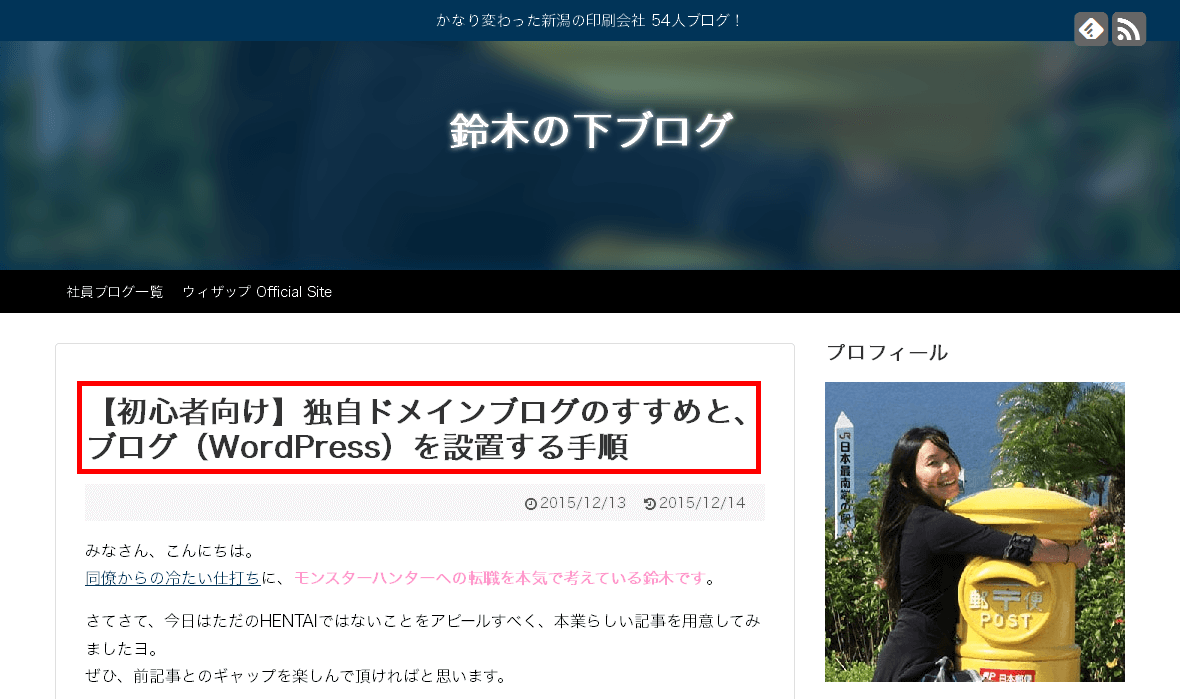The image size is (1180, 699).
Task: Open 社員ブログ一覧 in the navigation bar
Action: tap(114, 291)
